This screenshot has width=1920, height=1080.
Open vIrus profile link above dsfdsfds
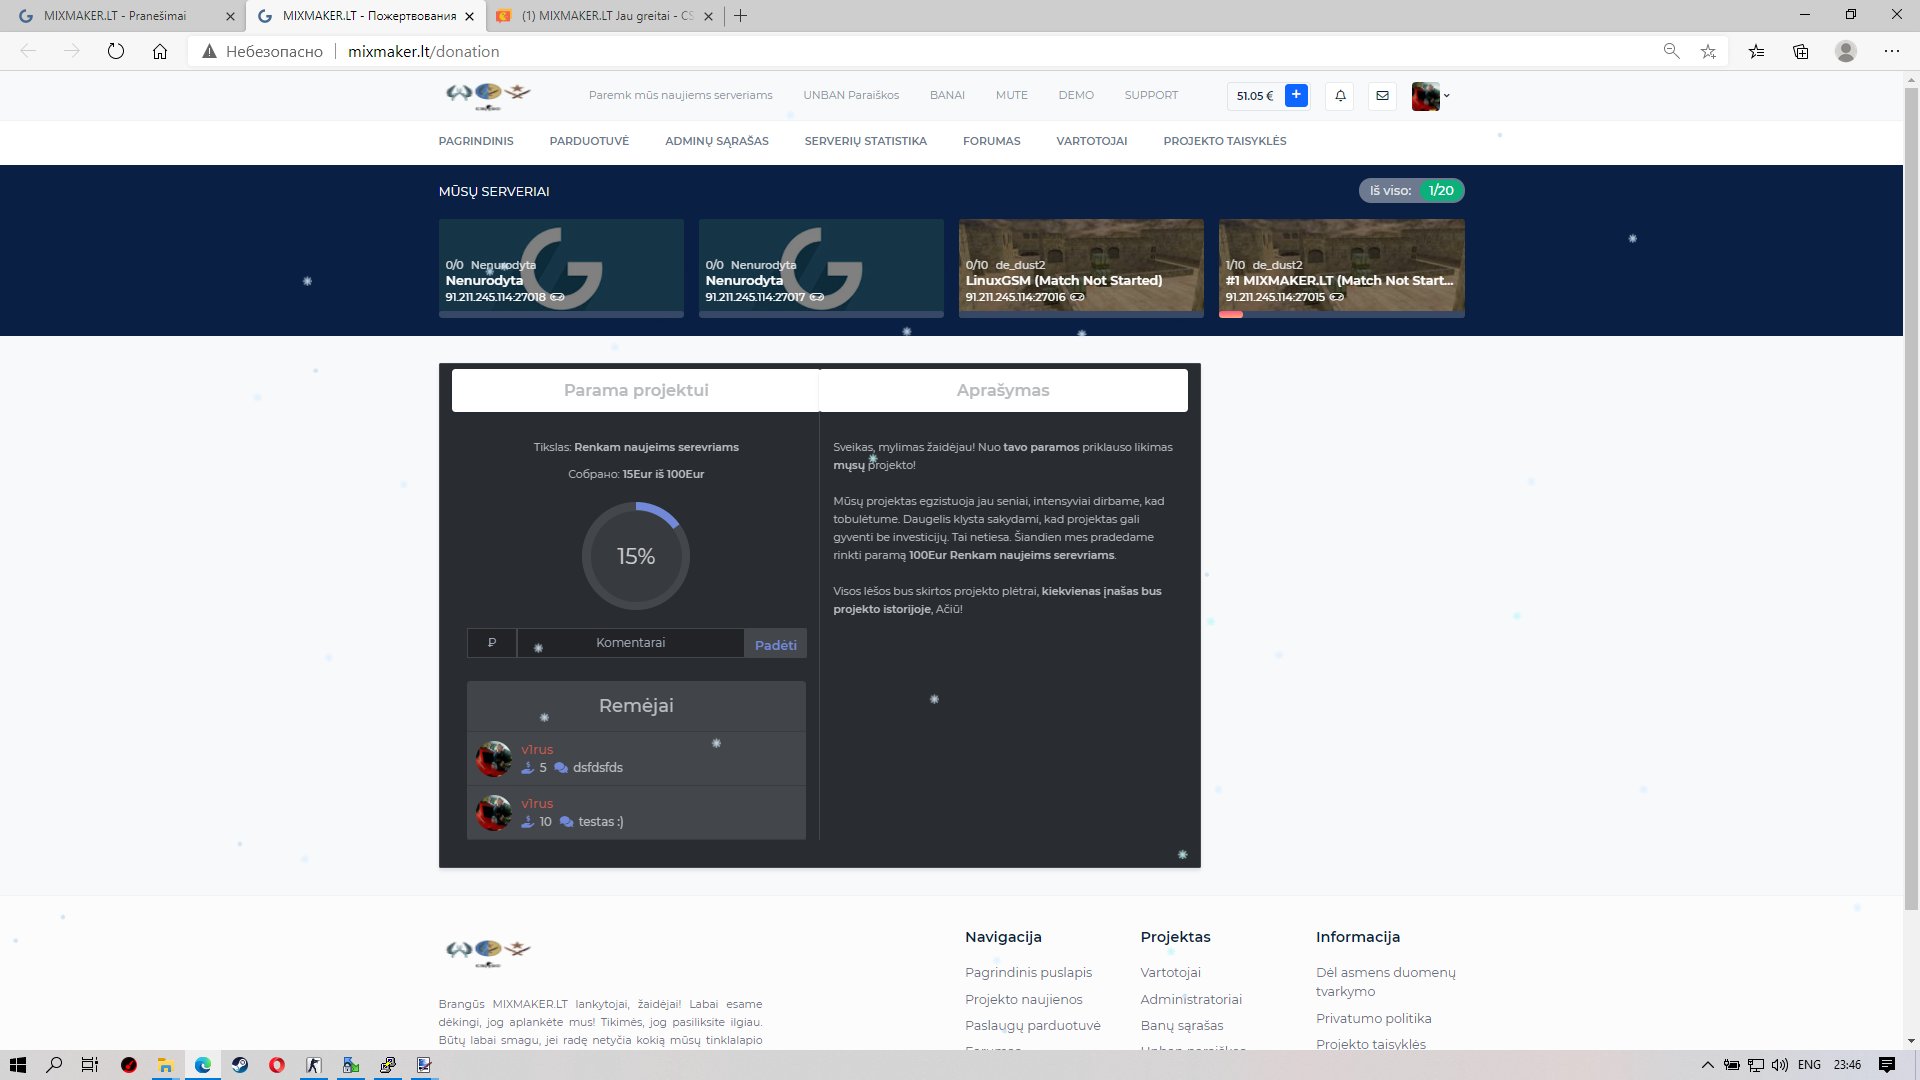point(537,750)
